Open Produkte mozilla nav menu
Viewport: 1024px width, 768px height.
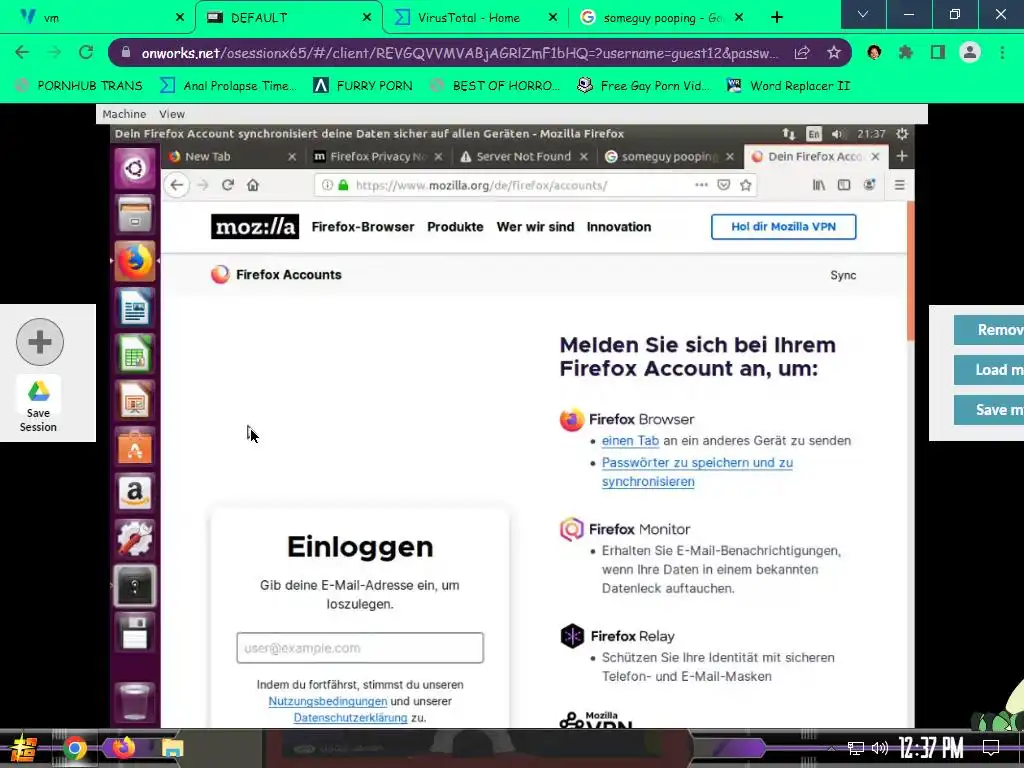[x=455, y=227]
